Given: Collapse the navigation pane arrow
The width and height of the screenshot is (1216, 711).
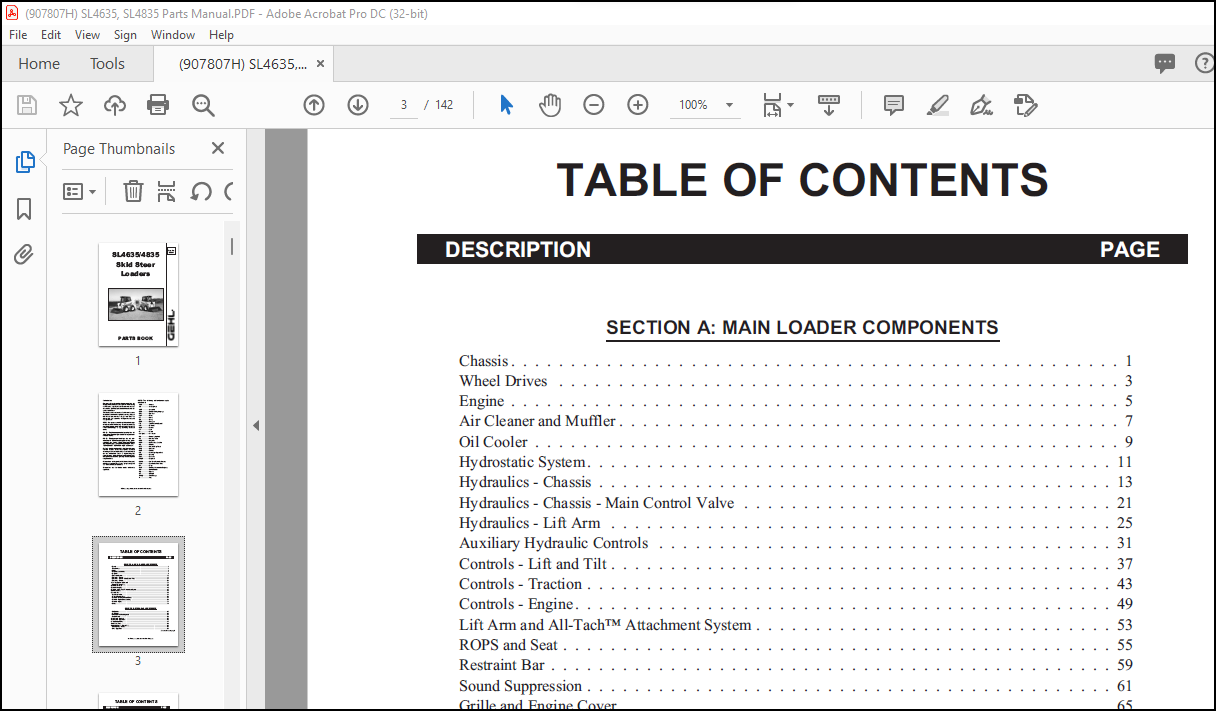Looking at the screenshot, I should click(x=256, y=425).
